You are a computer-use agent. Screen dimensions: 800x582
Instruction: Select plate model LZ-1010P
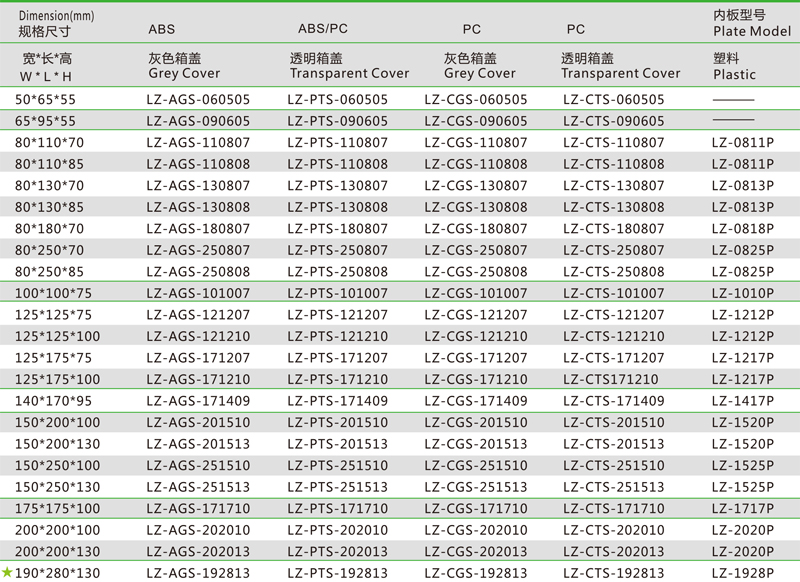click(x=742, y=293)
